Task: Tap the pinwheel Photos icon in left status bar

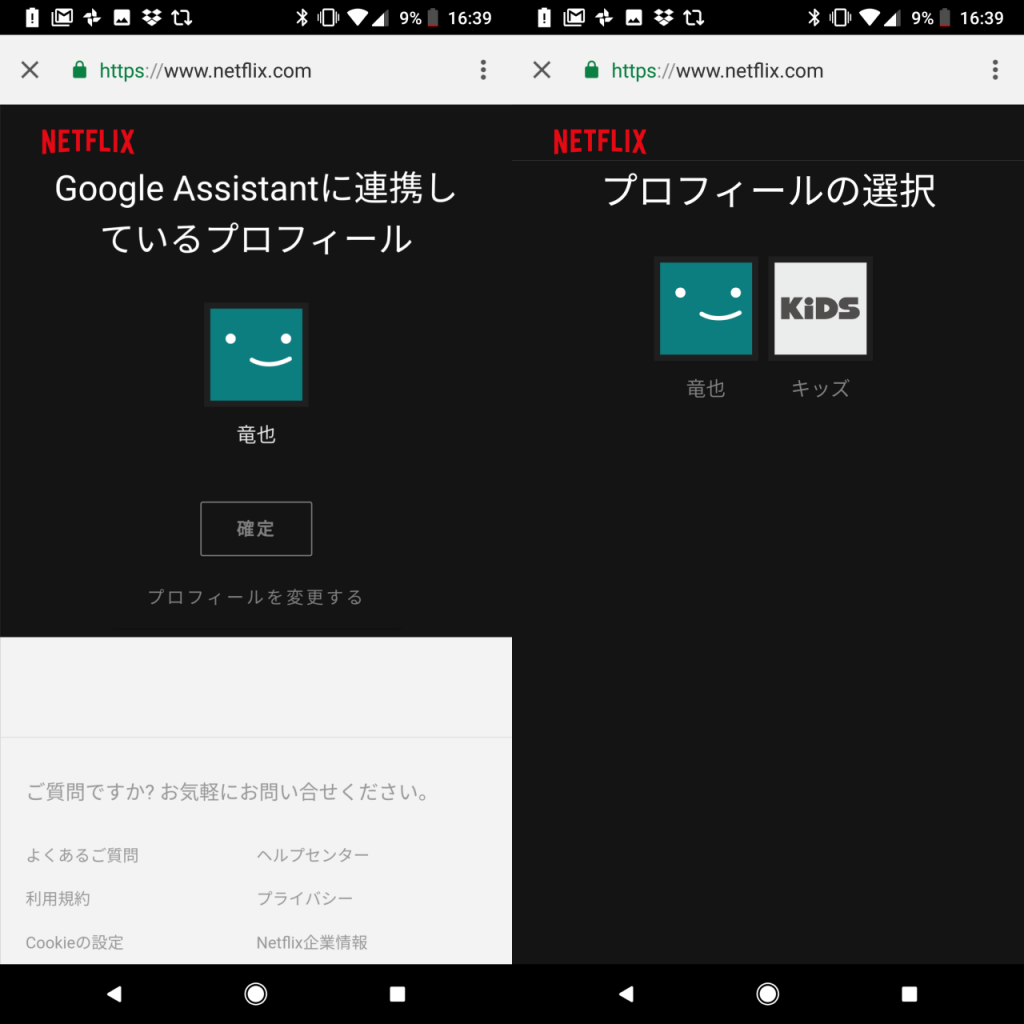Action: click(92, 17)
